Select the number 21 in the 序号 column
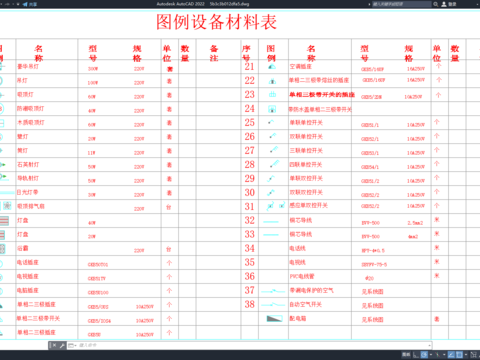This screenshot has width=480, height=360. point(249,67)
